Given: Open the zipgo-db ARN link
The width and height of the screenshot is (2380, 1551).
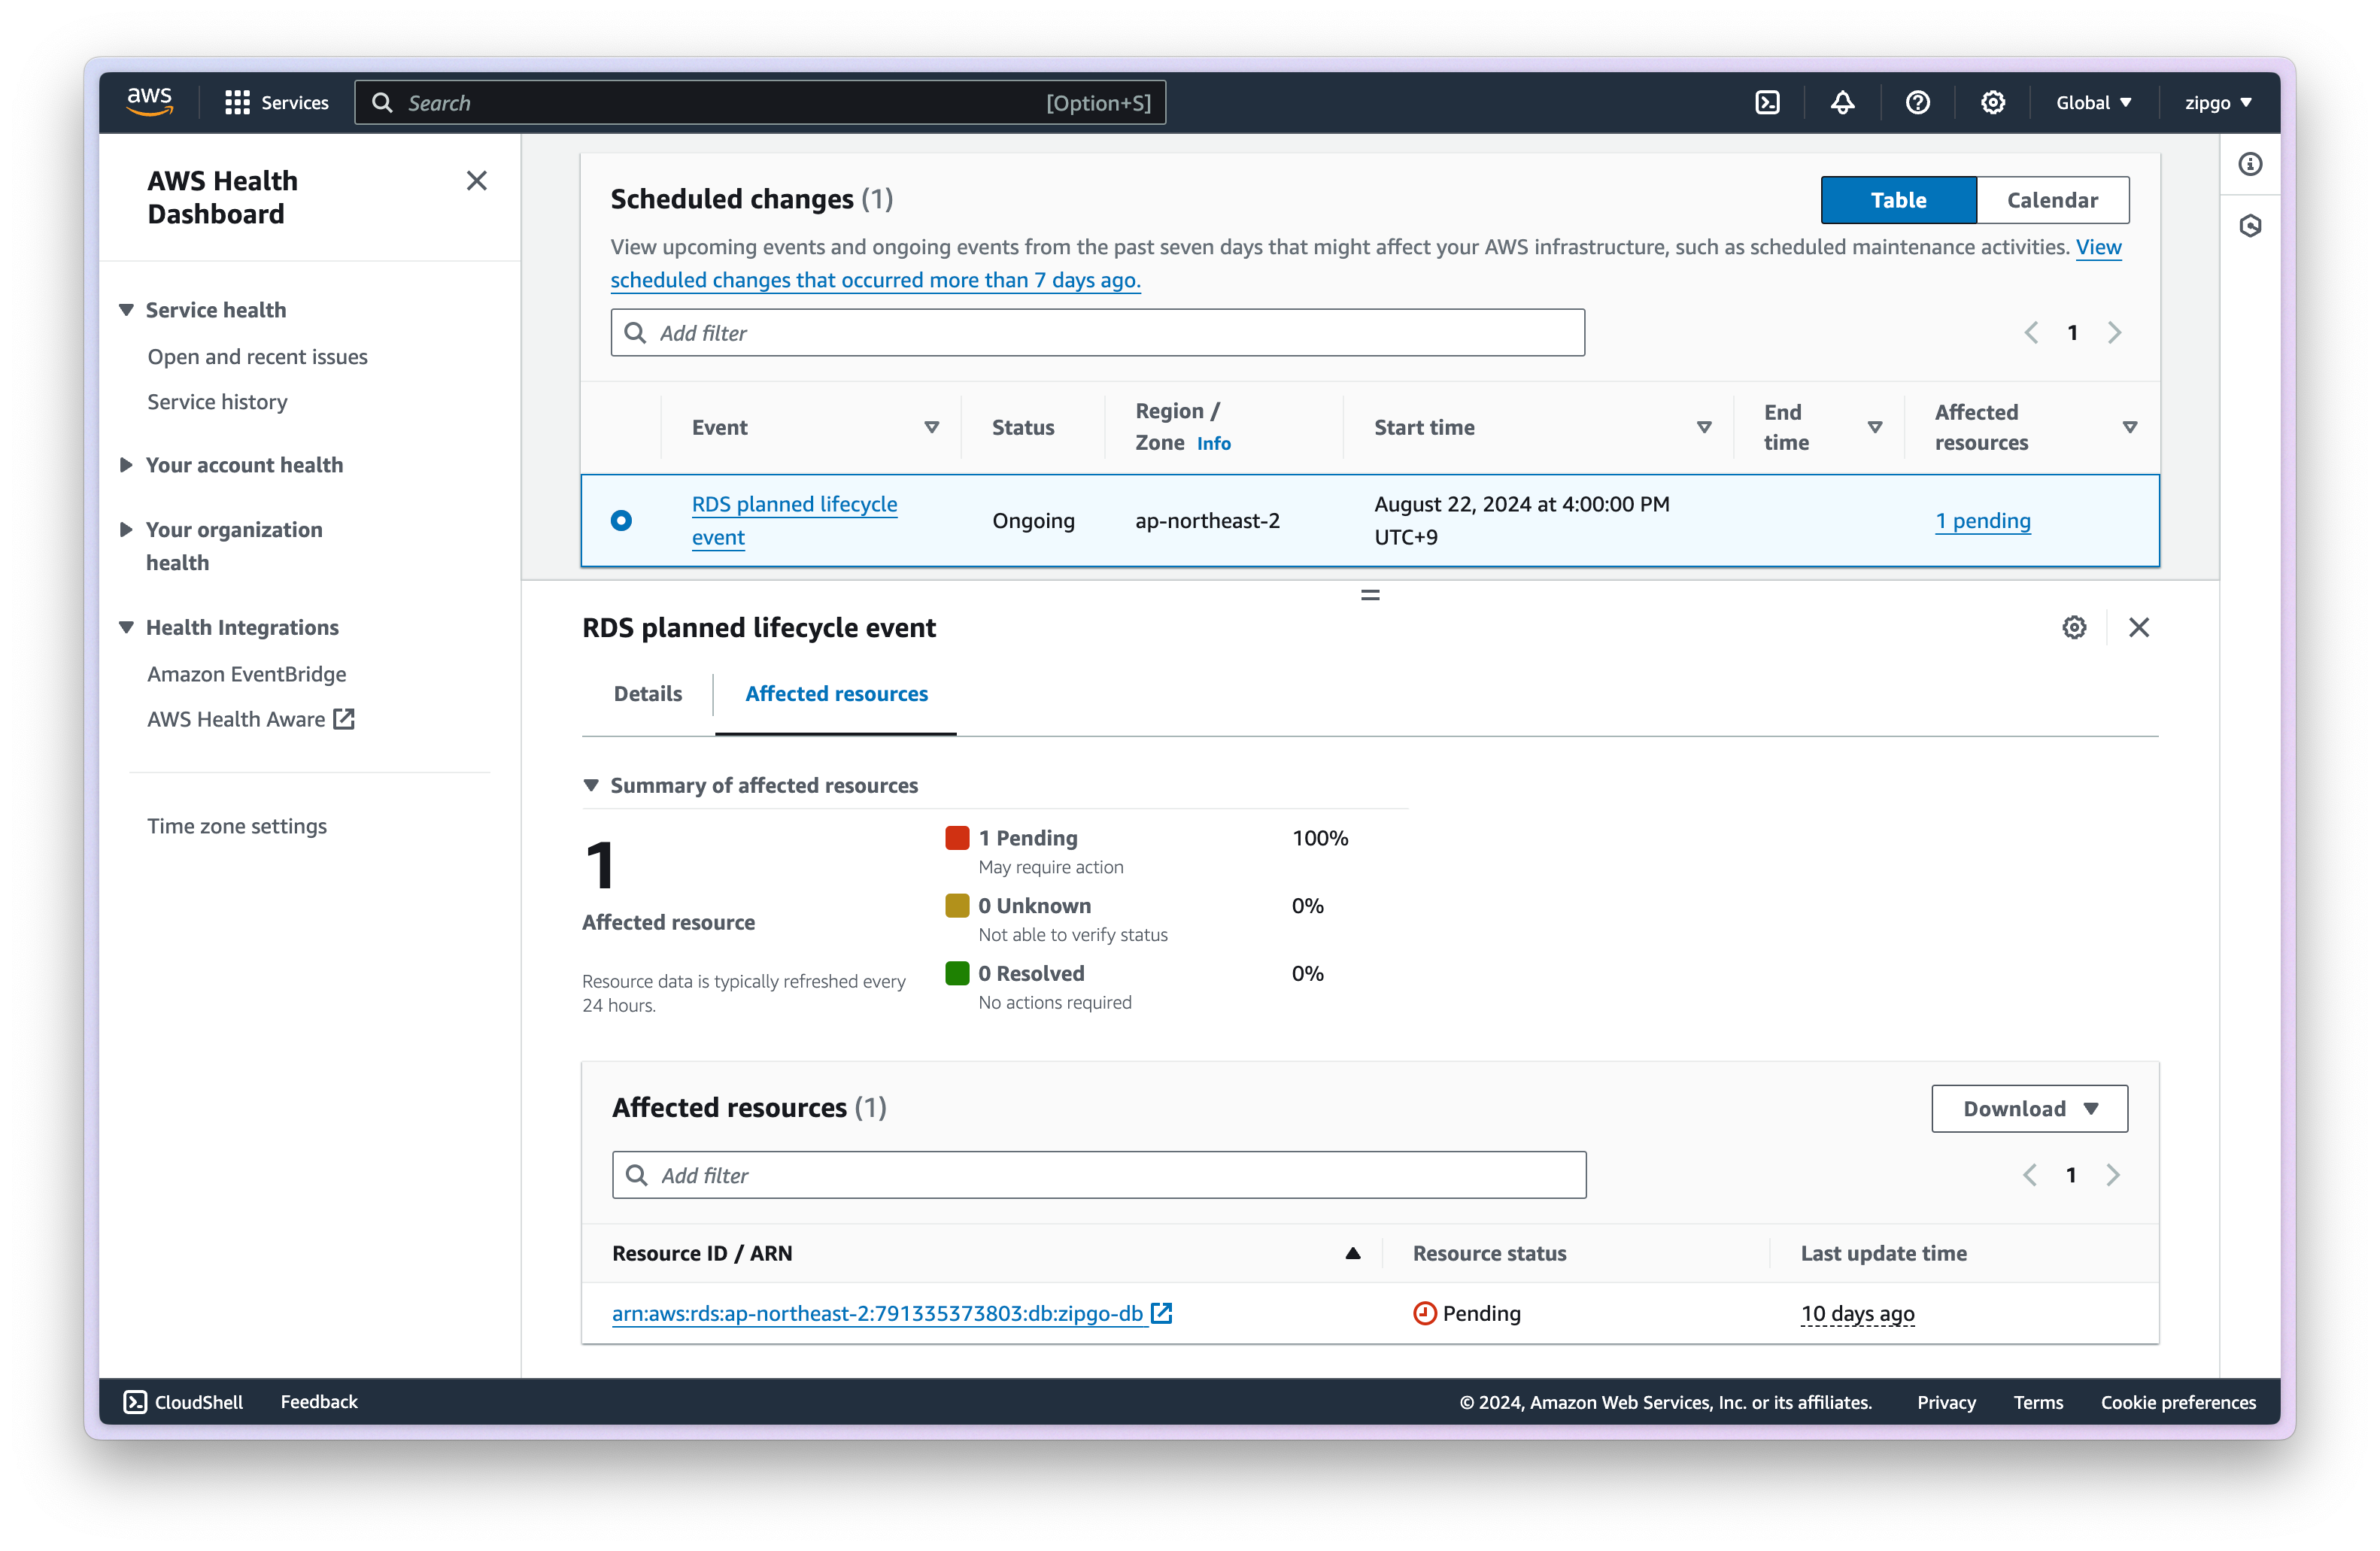Looking at the screenshot, I should tap(877, 1313).
